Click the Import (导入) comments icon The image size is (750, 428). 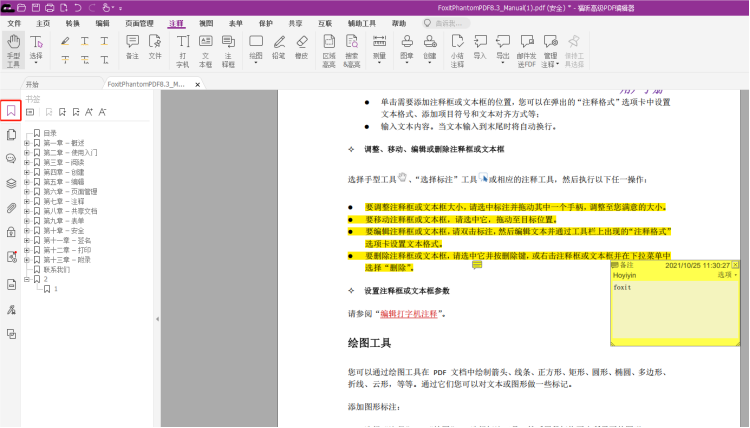click(x=480, y=47)
